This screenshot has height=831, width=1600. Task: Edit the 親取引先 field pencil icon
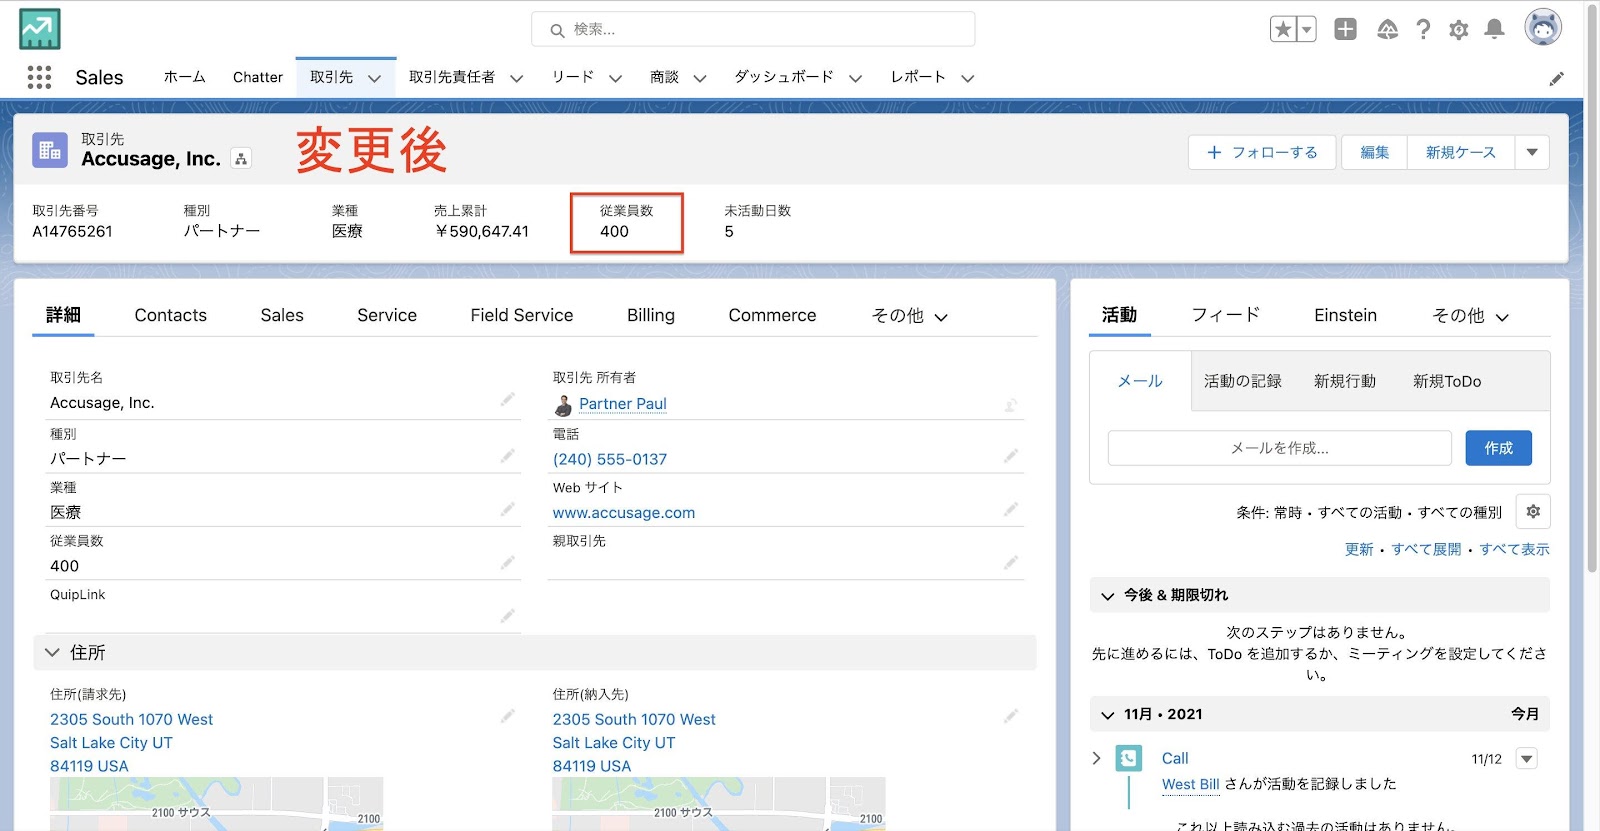pyautogui.click(x=1011, y=562)
